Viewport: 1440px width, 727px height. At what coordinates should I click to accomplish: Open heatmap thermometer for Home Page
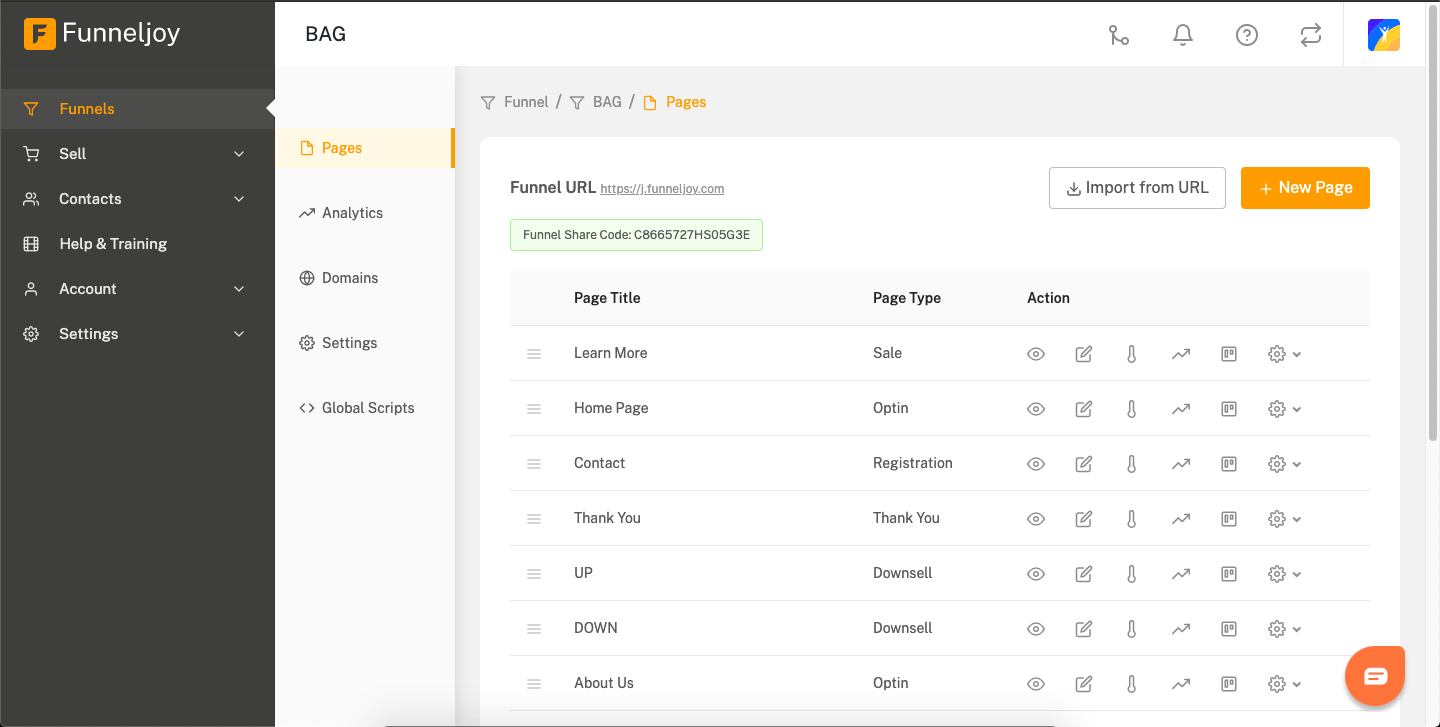pyautogui.click(x=1132, y=409)
